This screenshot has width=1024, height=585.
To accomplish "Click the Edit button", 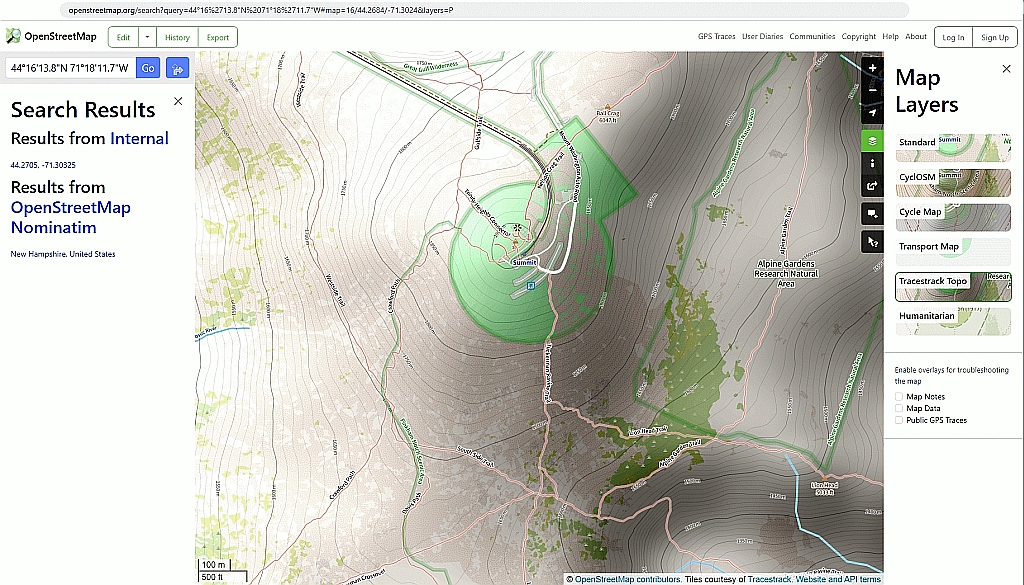I will 123,37.
